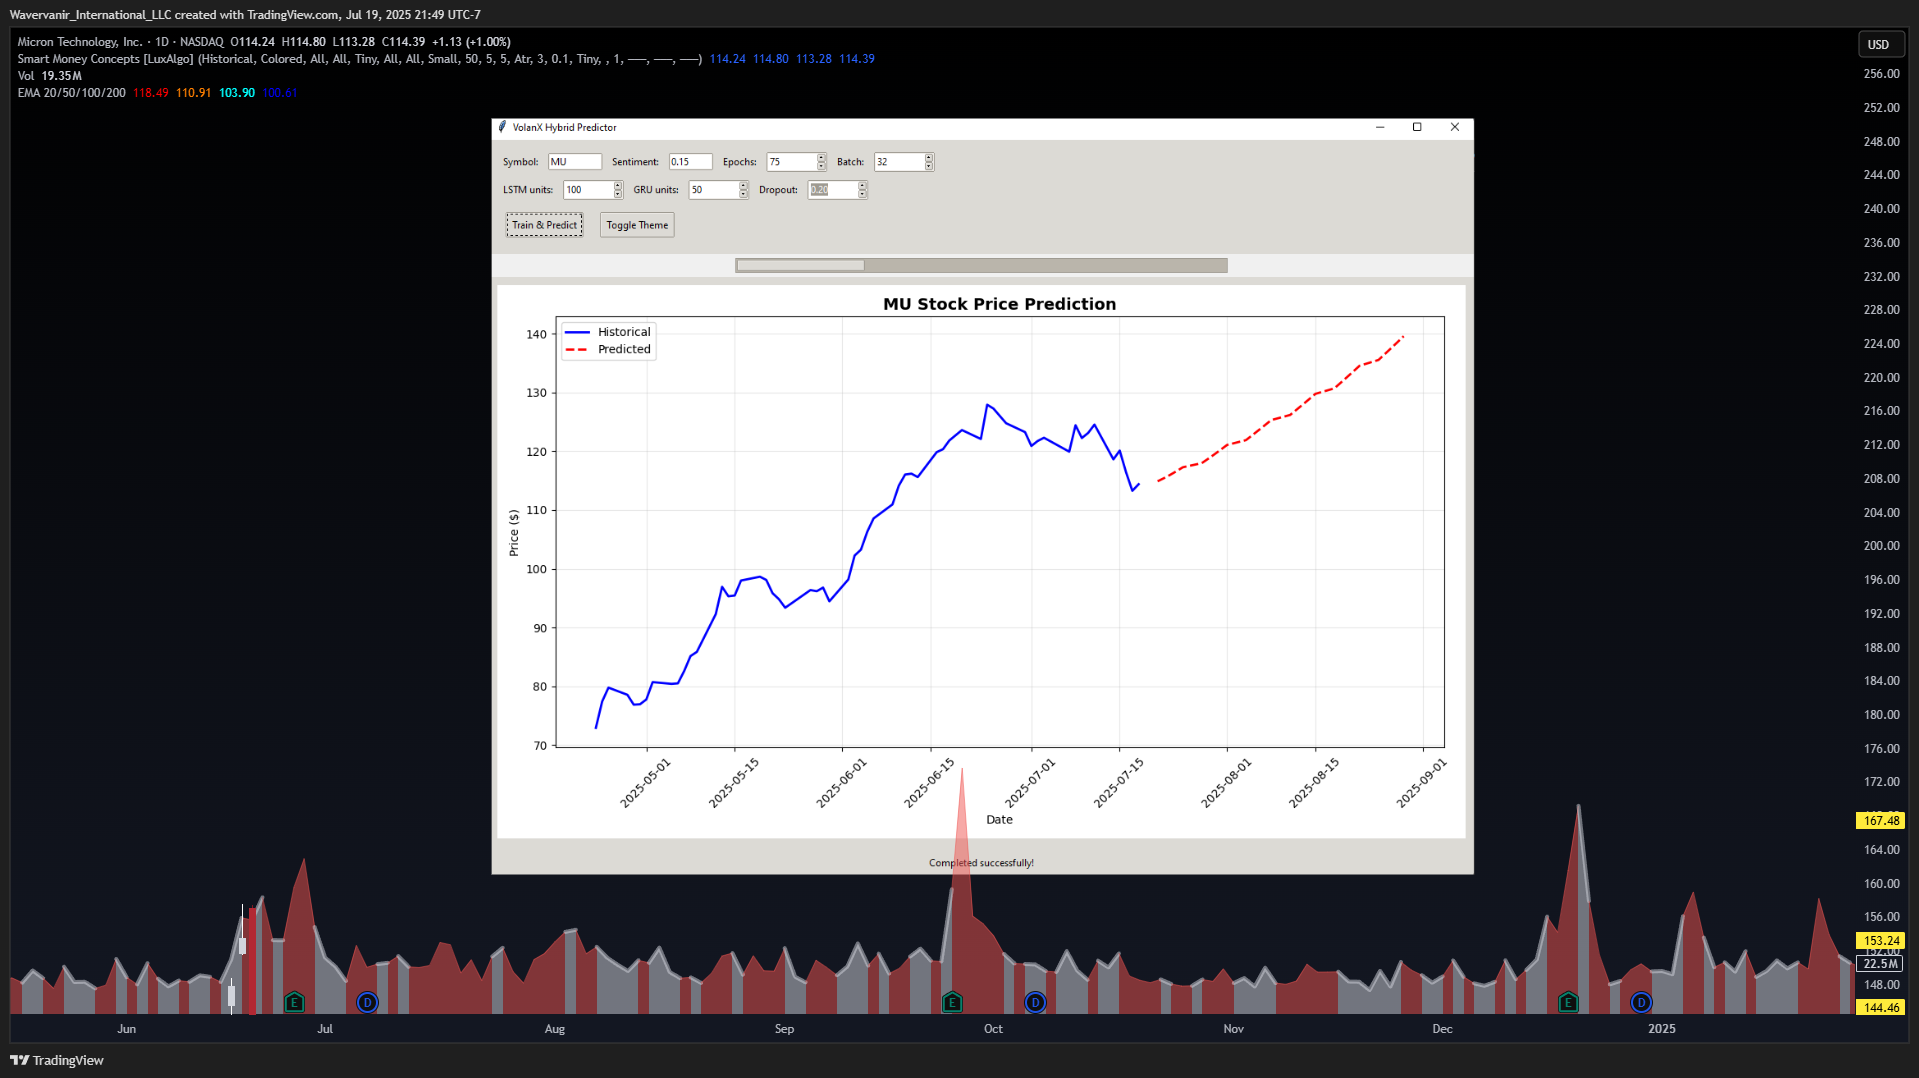
Task: Increase the Epochs value with its up arrow
Action: (821, 158)
